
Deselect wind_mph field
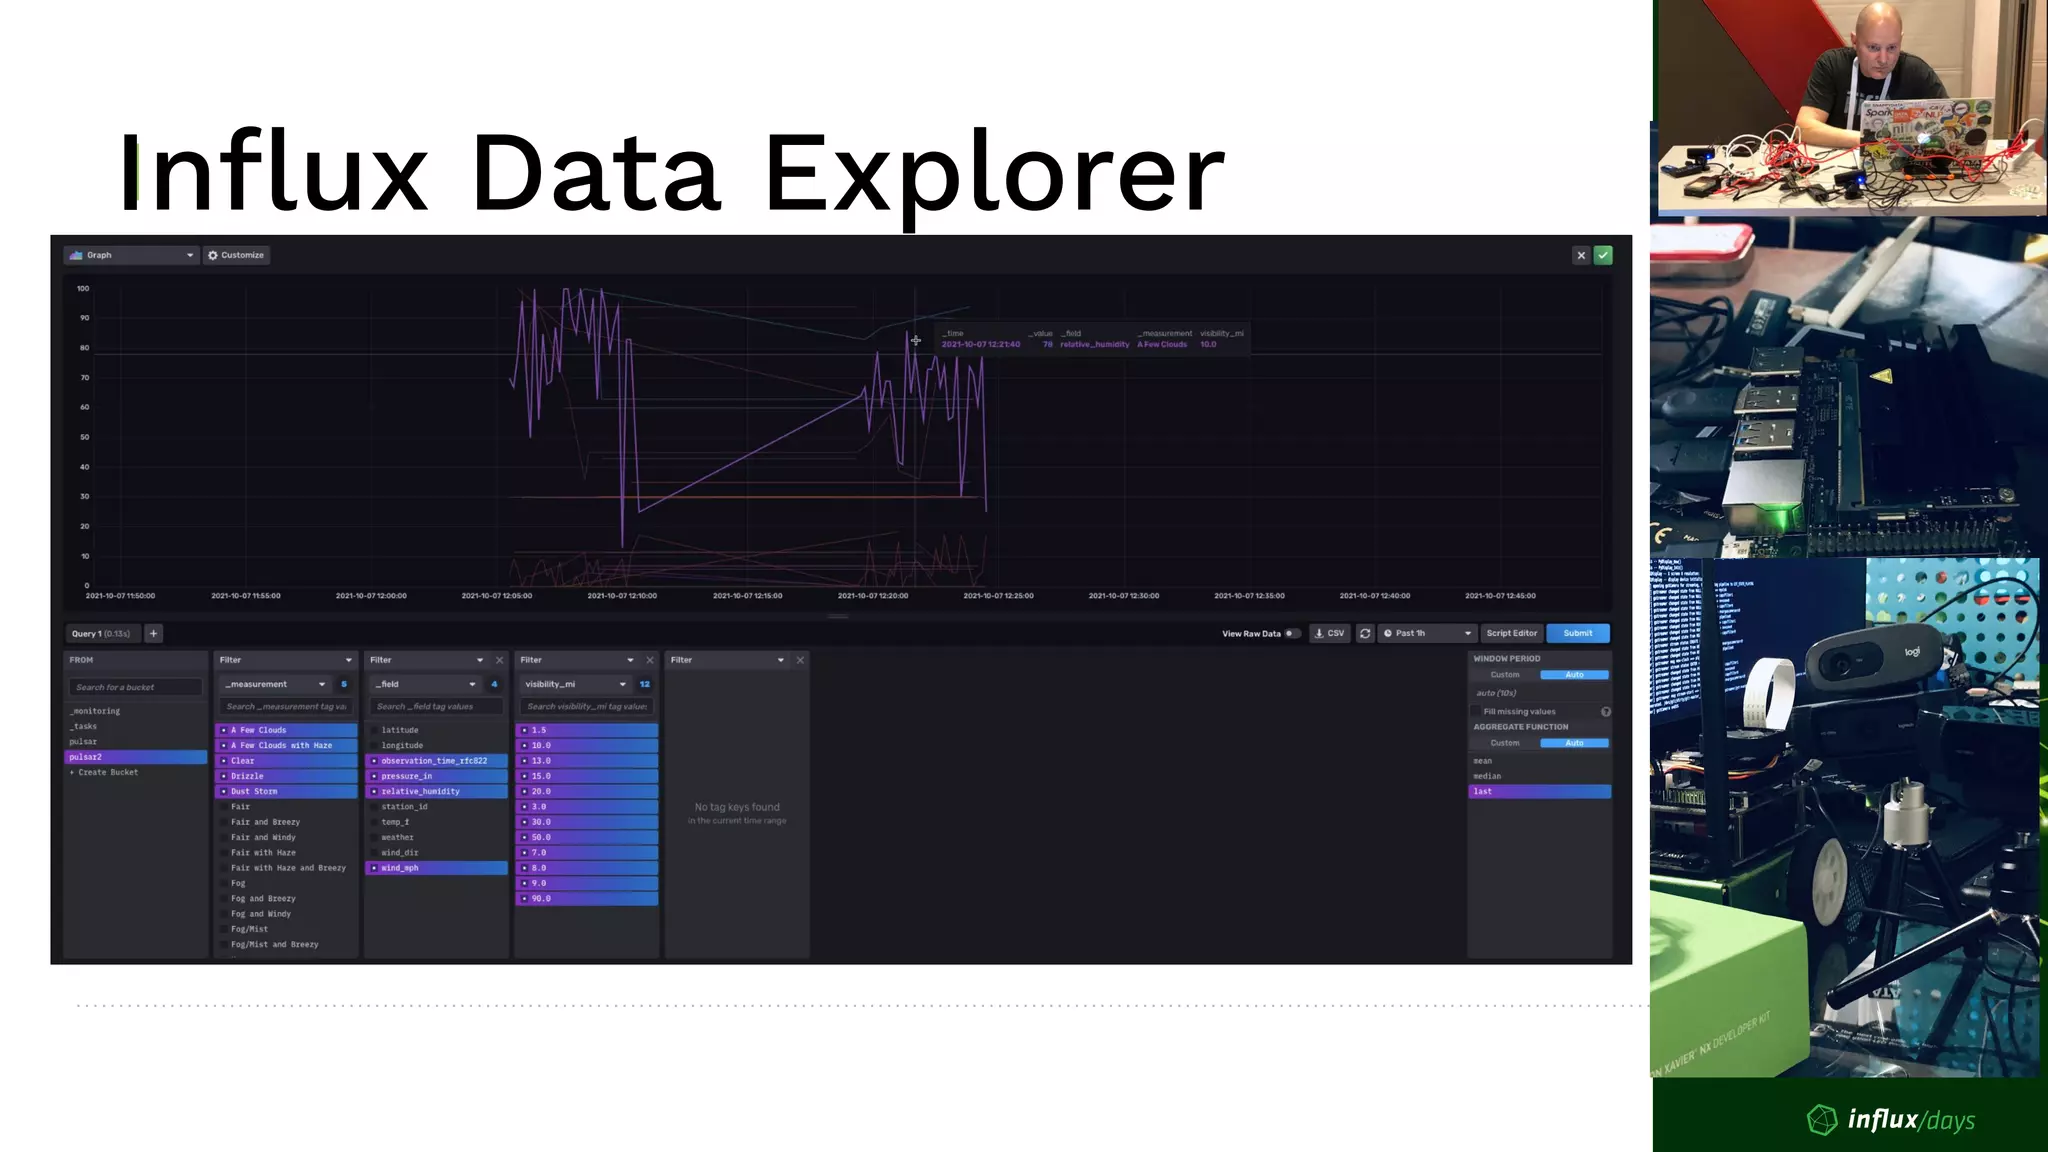(437, 868)
